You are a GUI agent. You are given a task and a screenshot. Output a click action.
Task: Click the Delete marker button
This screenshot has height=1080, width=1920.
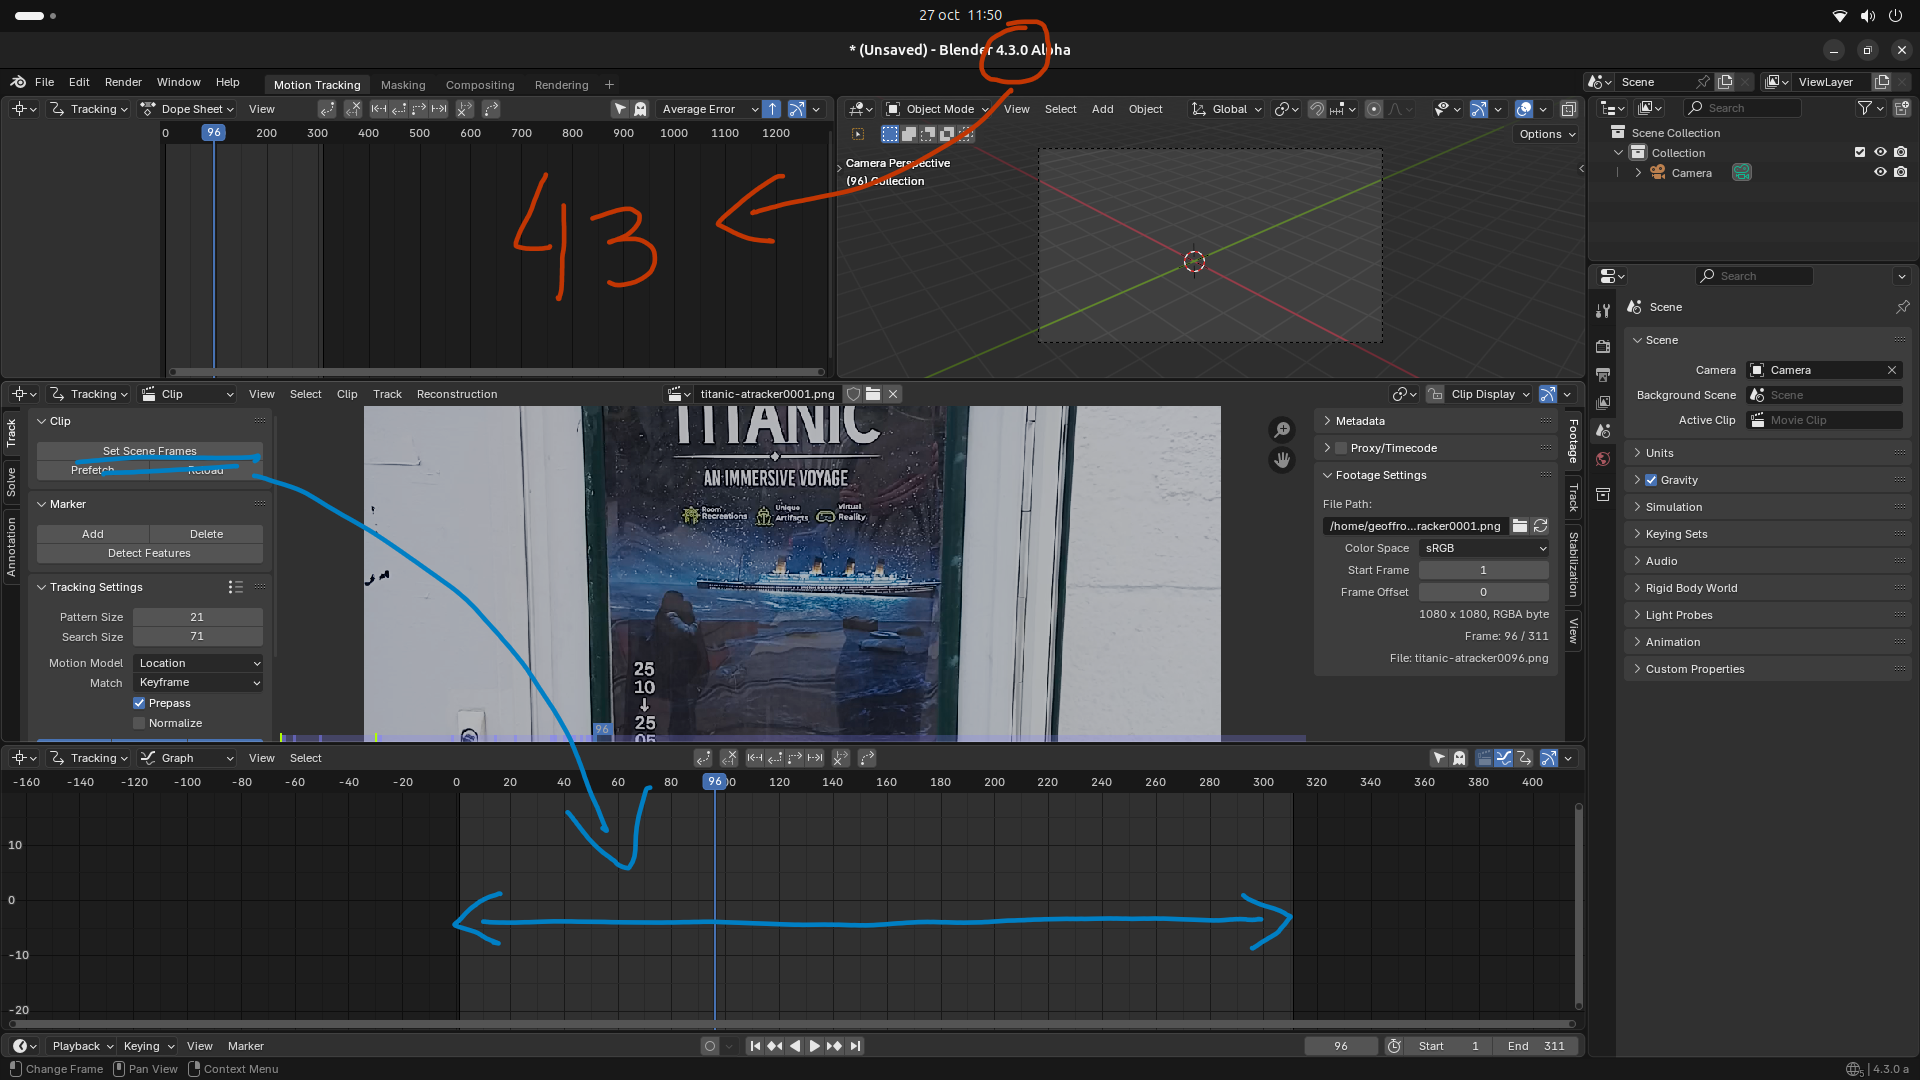pyautogui.click(x=207, y=534)
